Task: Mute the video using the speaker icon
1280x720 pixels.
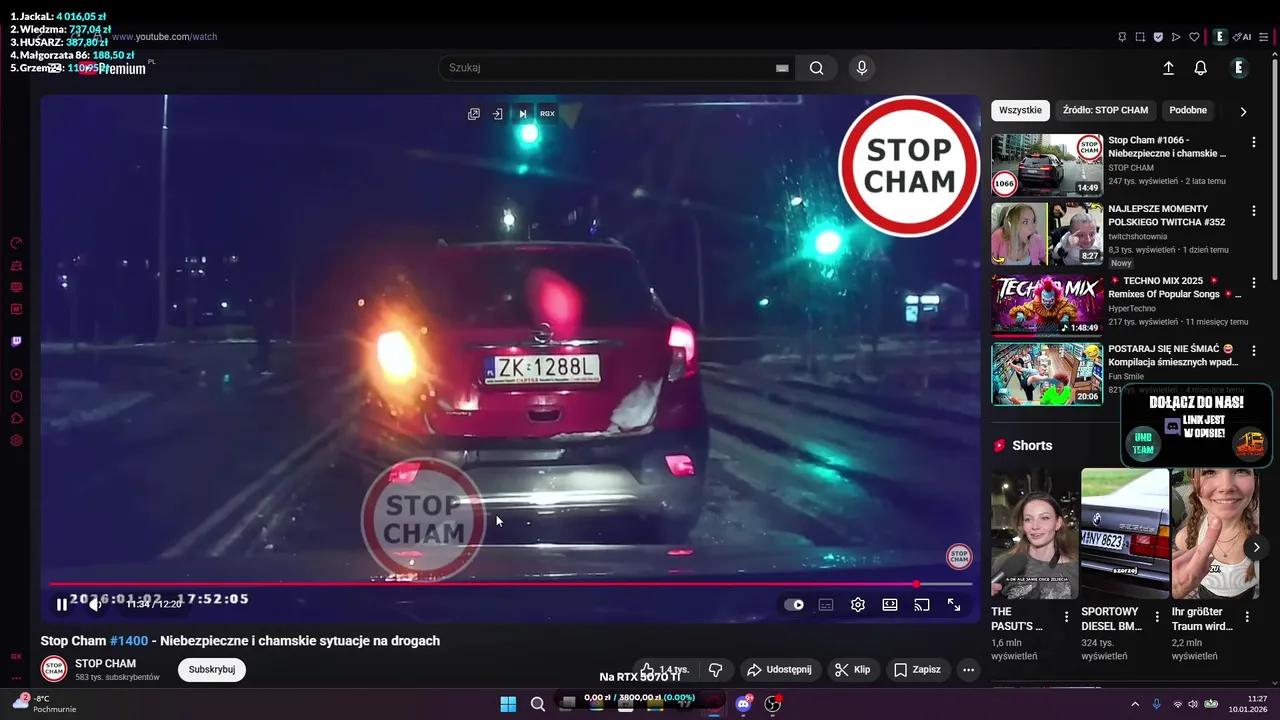Action: coord(95,604)
